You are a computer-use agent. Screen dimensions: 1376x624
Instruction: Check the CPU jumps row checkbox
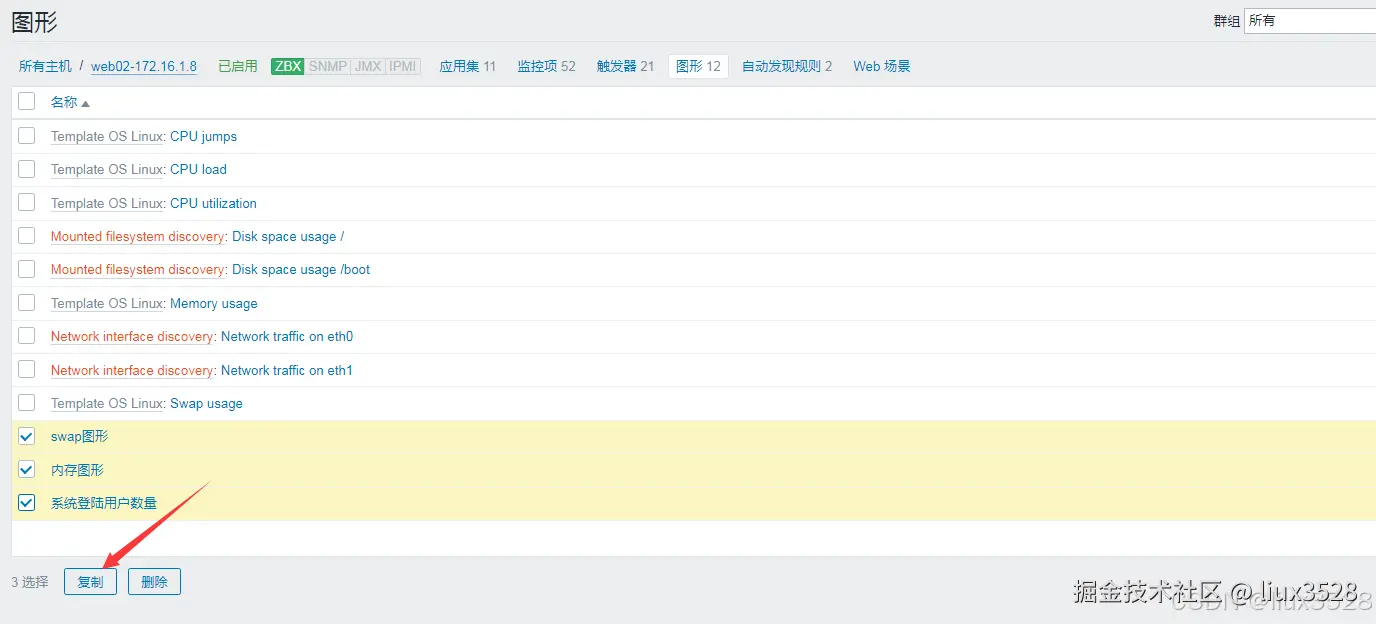[26, 136]
